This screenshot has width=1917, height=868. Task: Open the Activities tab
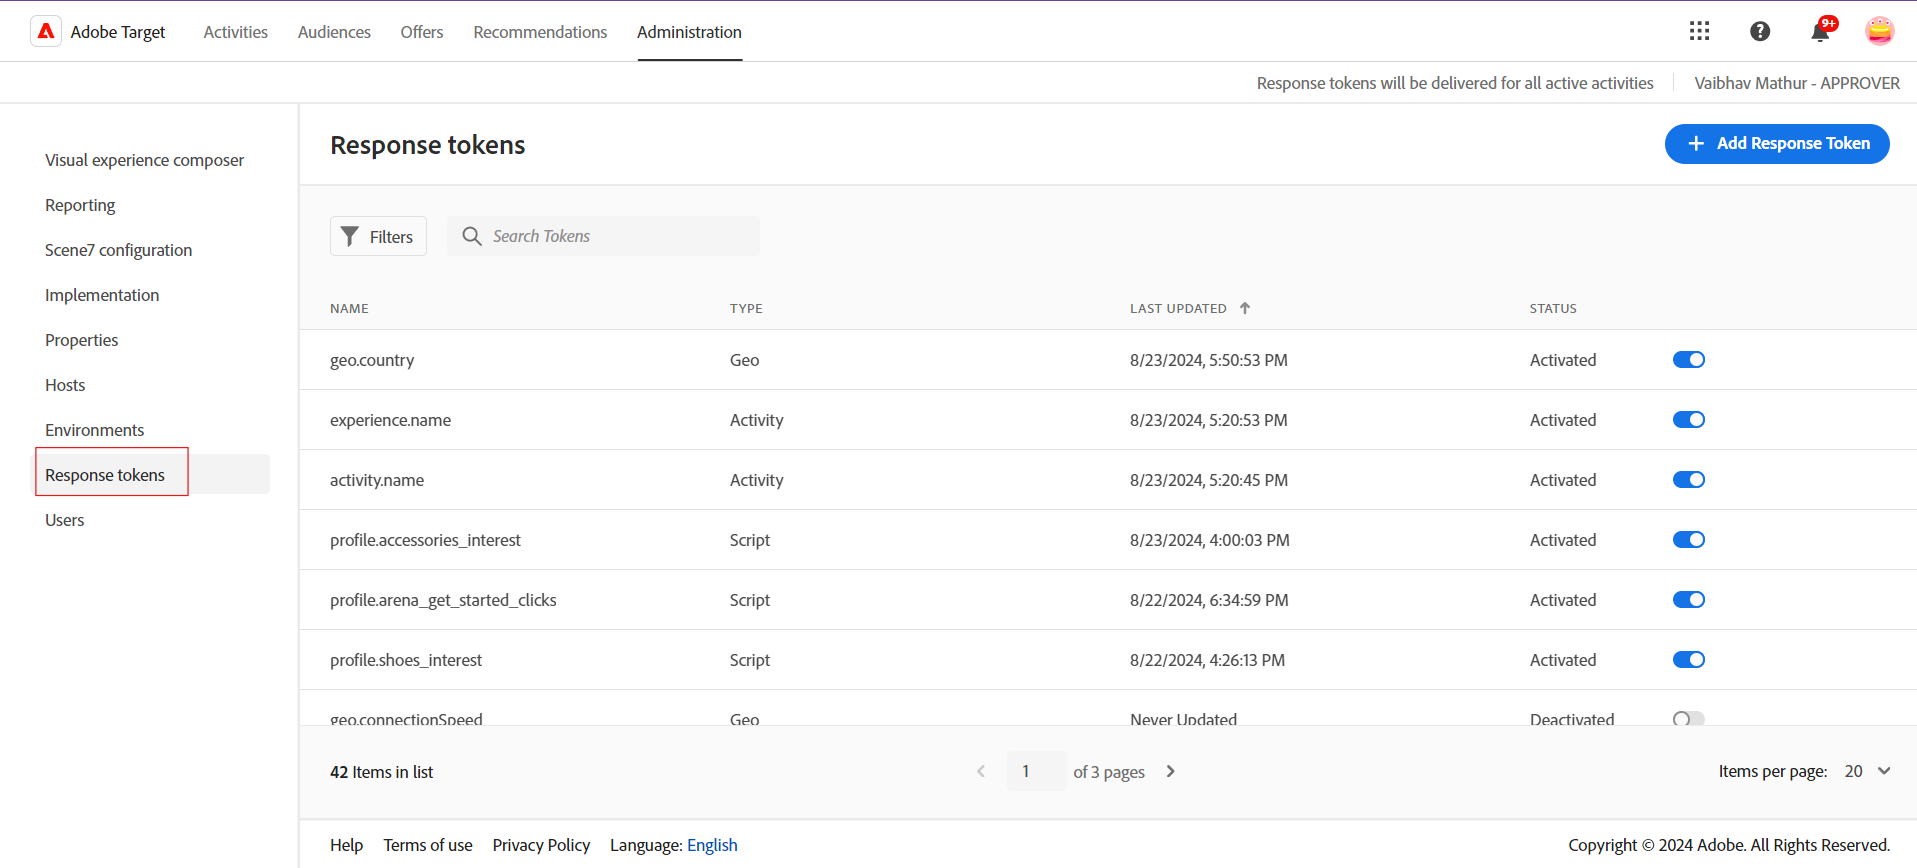point(236,32)
